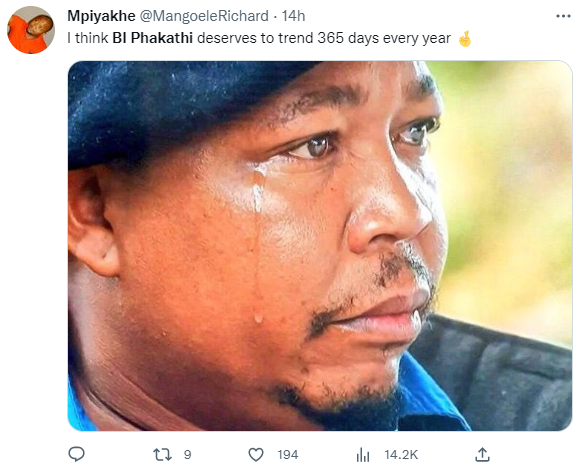
Task: Click the 14h timestamp link
Action: pyautogui.click(x=293, y=16)
